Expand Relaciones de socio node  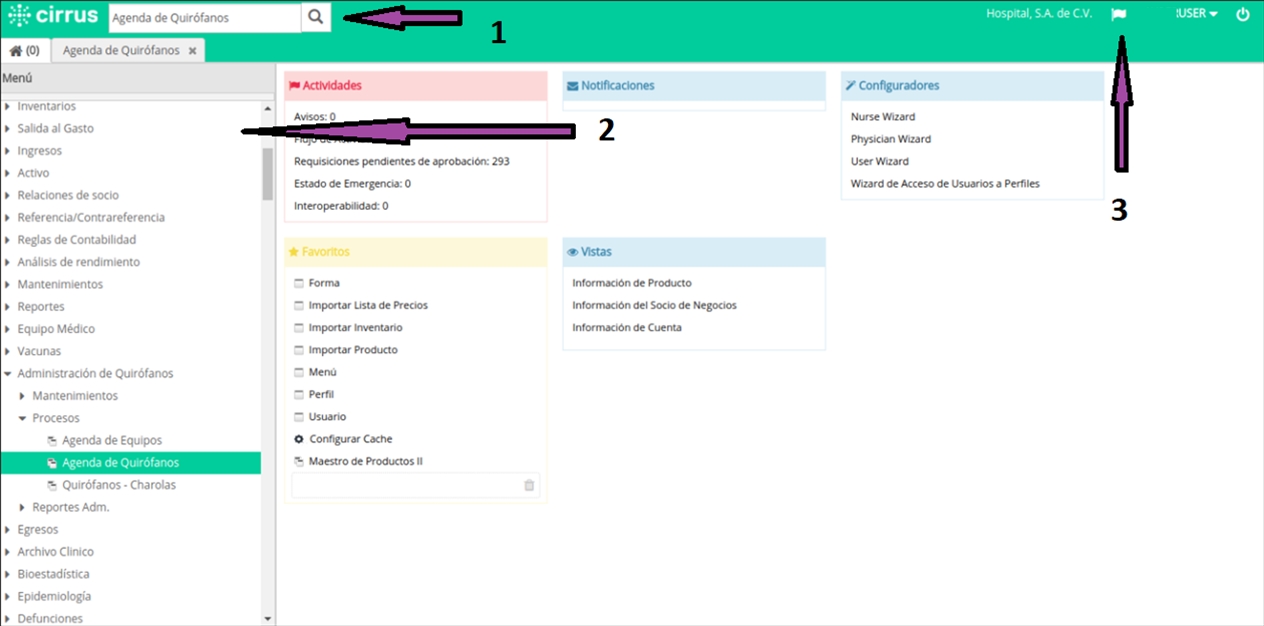(7, 195)
